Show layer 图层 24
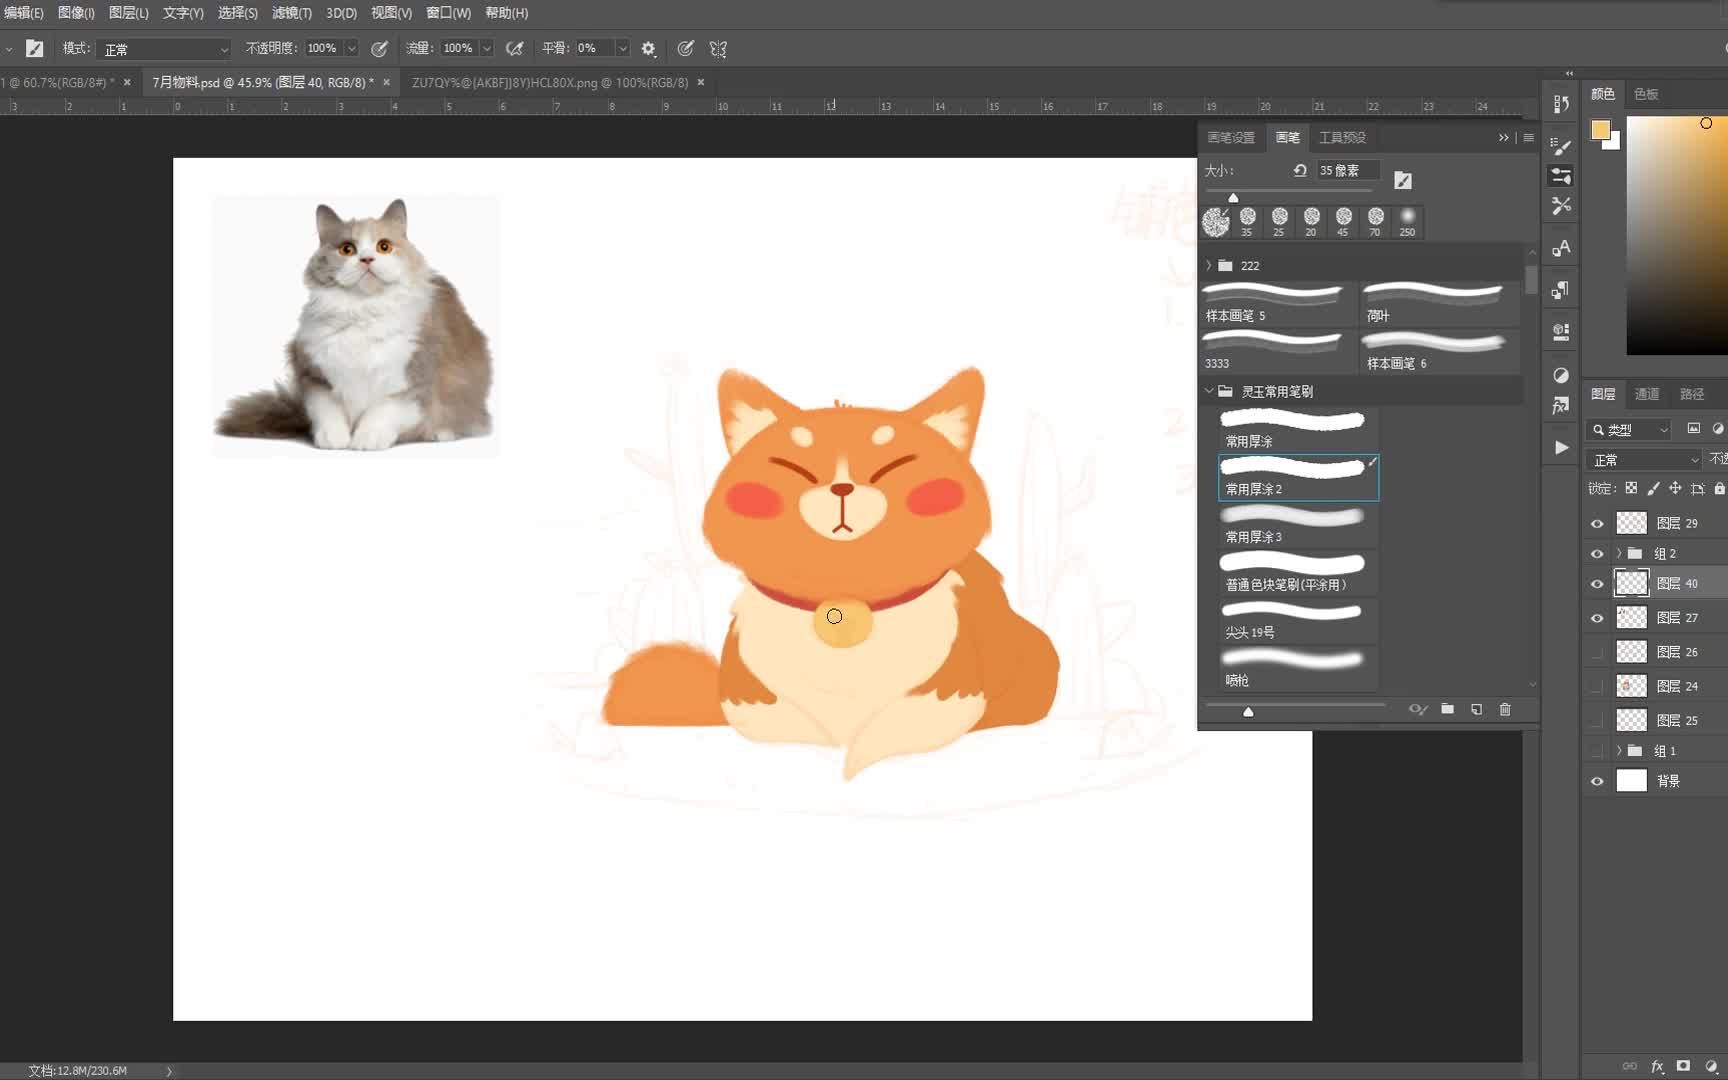The image size is (1728, 1080). point(1597,686)
